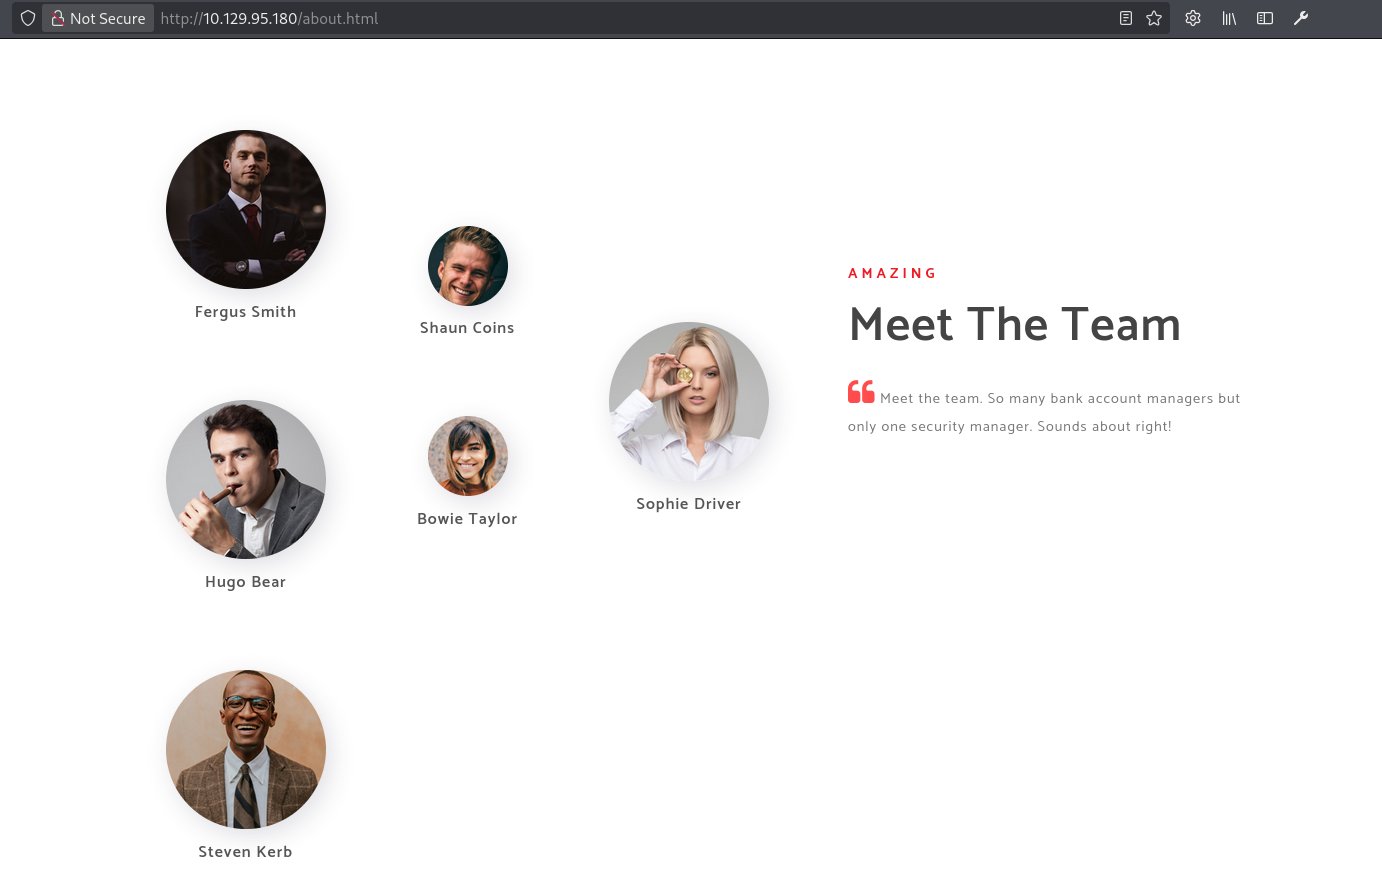Click the red quotation mark icon

point(861,392)
